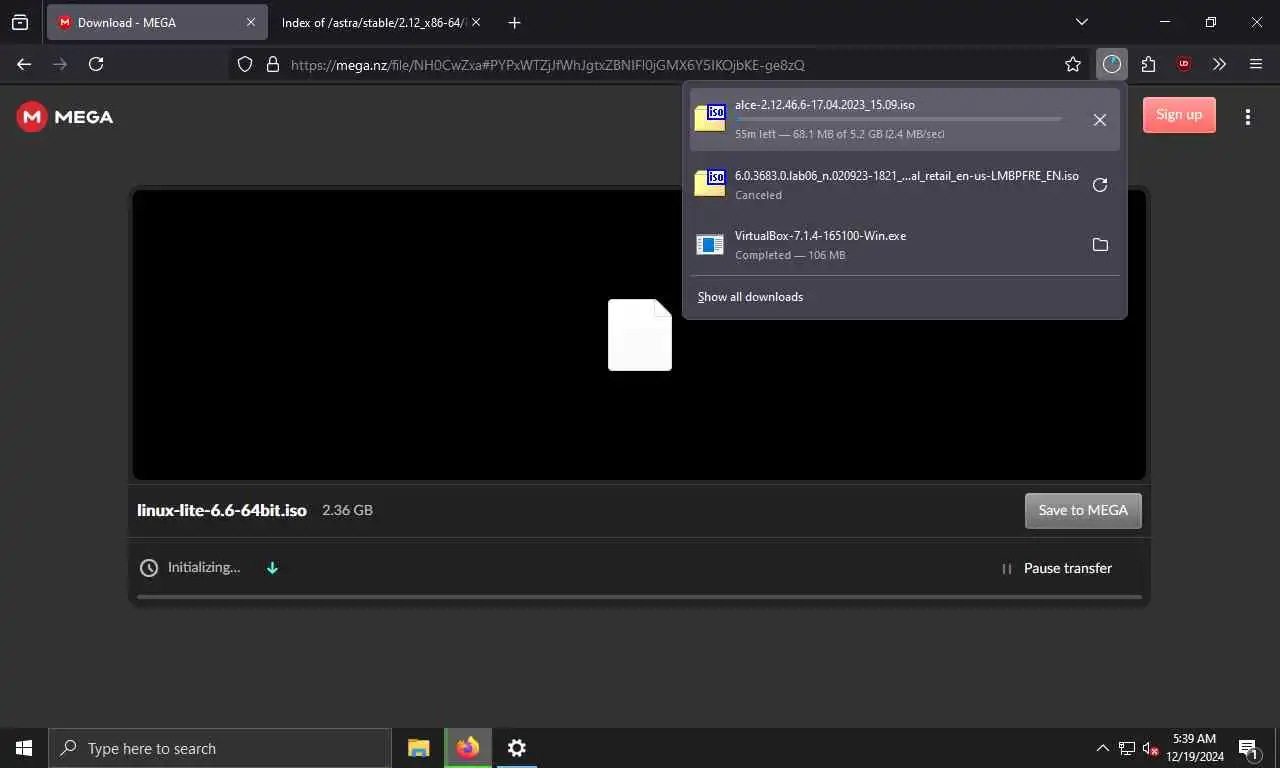Cancel the alce-2.12.46.6 ISO download
This screenshot has width=1280, height=768.
[x=1100, y=120]
